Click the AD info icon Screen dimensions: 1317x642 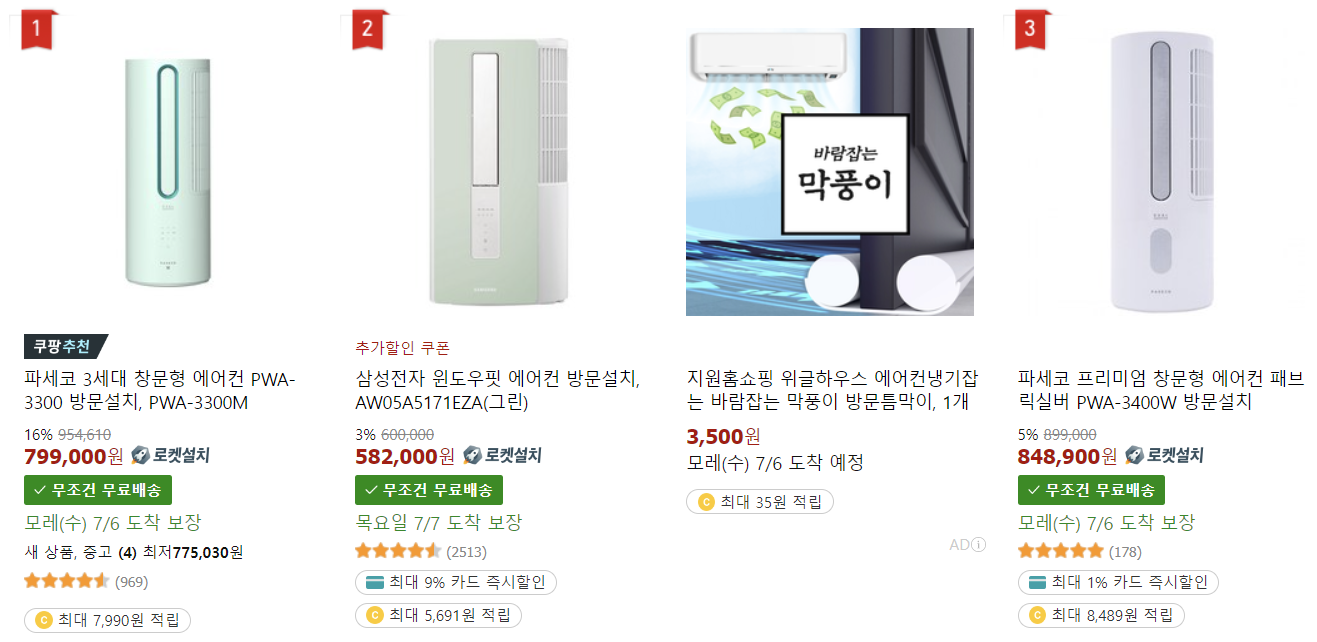click(979, 545)
